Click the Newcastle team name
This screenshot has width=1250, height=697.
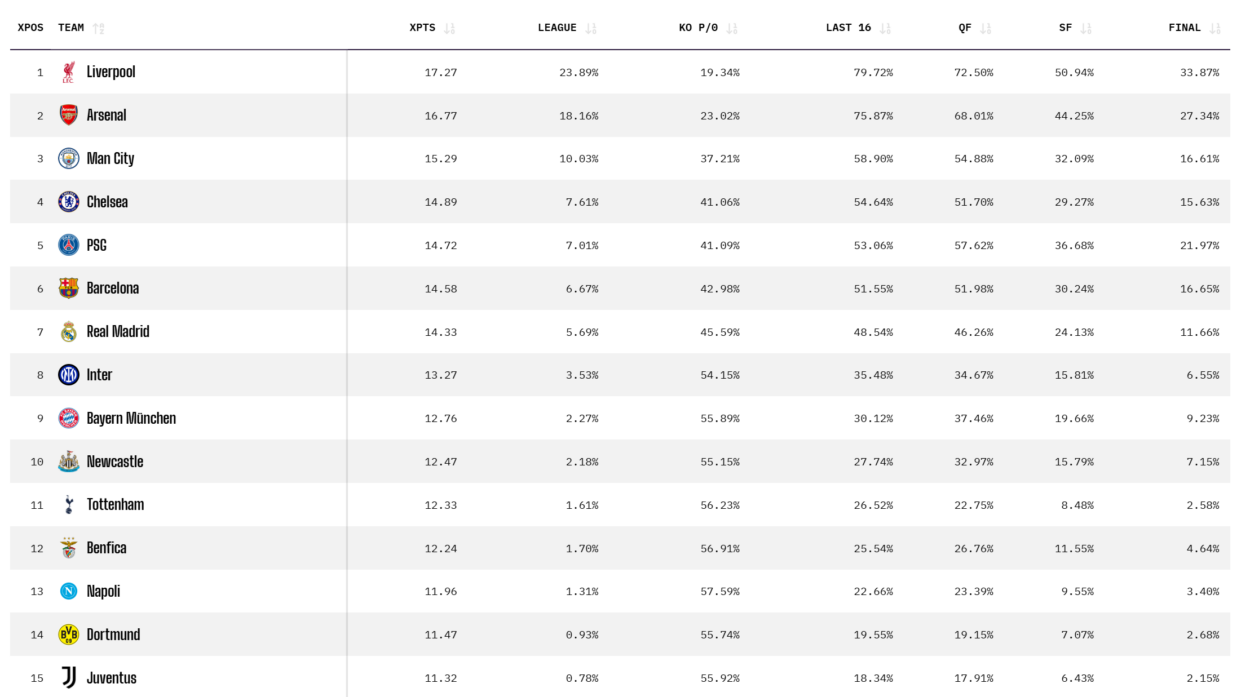115,462
